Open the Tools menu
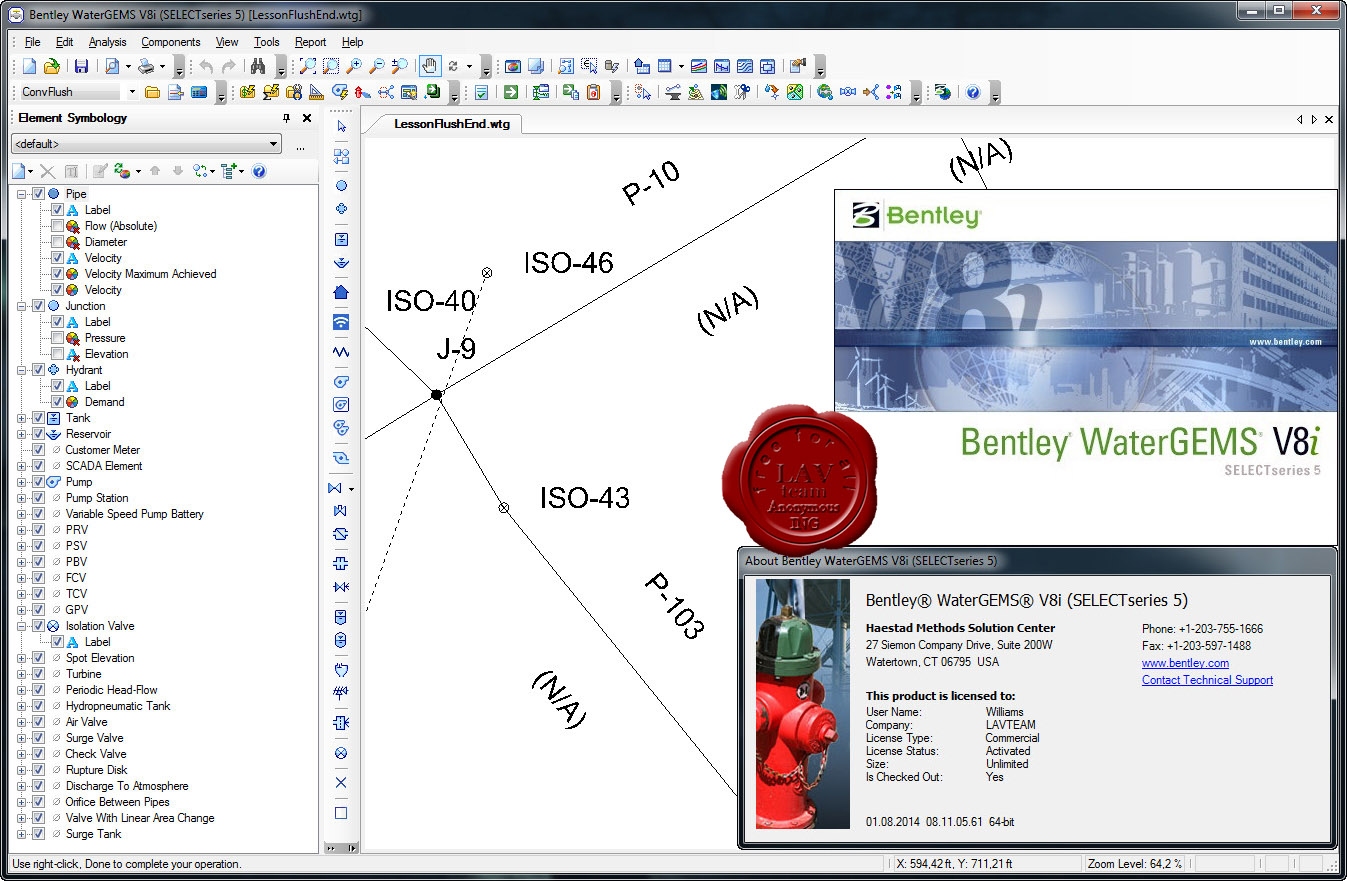This screenshot has height=881, width=1347. tap(266, 42)
